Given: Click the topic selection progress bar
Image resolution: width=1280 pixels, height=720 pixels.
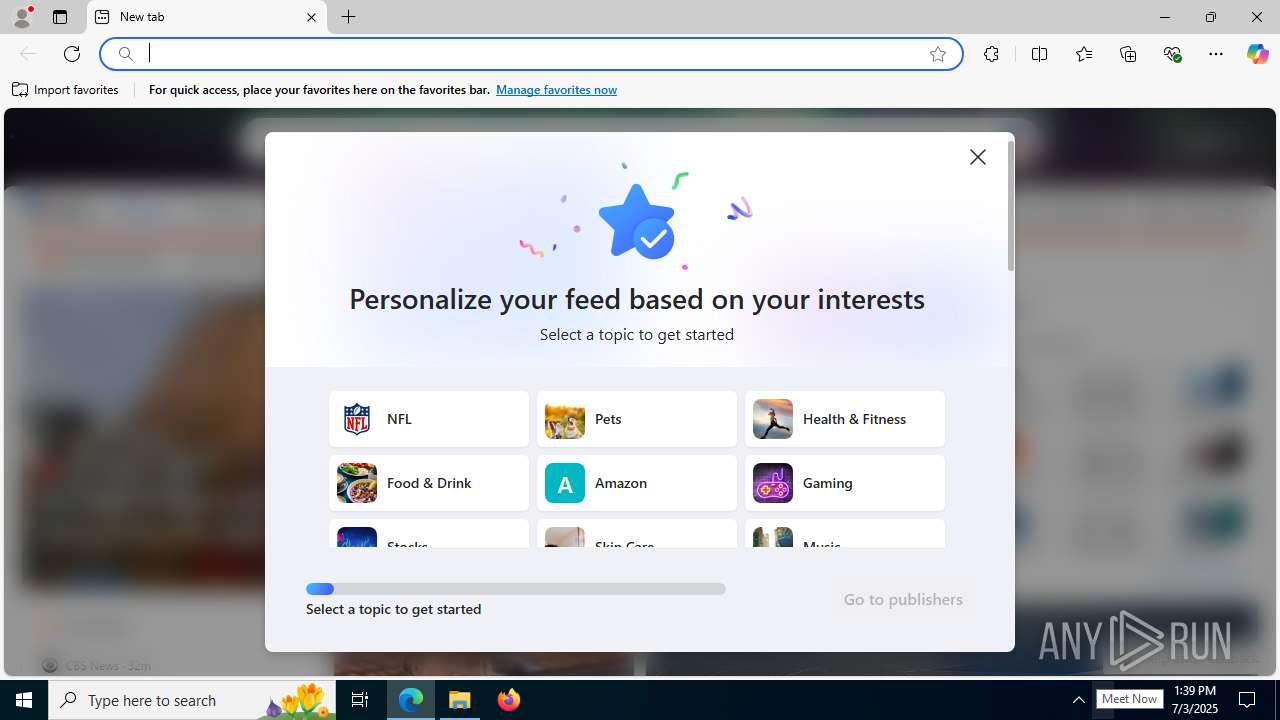Looking at the screenshot, I should (x=516, y=589).
